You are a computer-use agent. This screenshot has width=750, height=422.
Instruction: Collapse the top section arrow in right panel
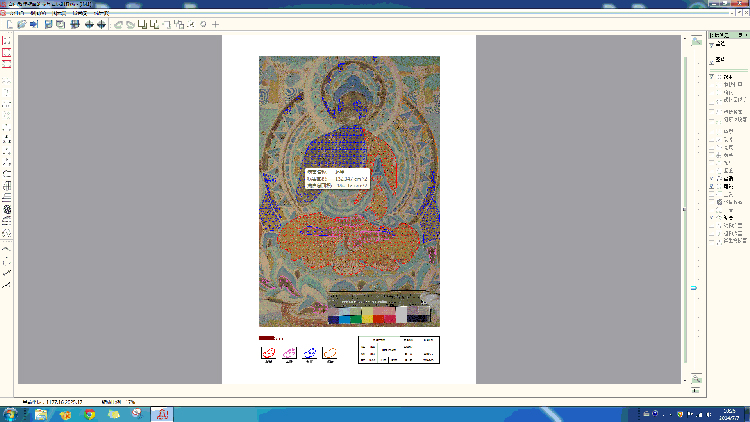coord(712,45)
